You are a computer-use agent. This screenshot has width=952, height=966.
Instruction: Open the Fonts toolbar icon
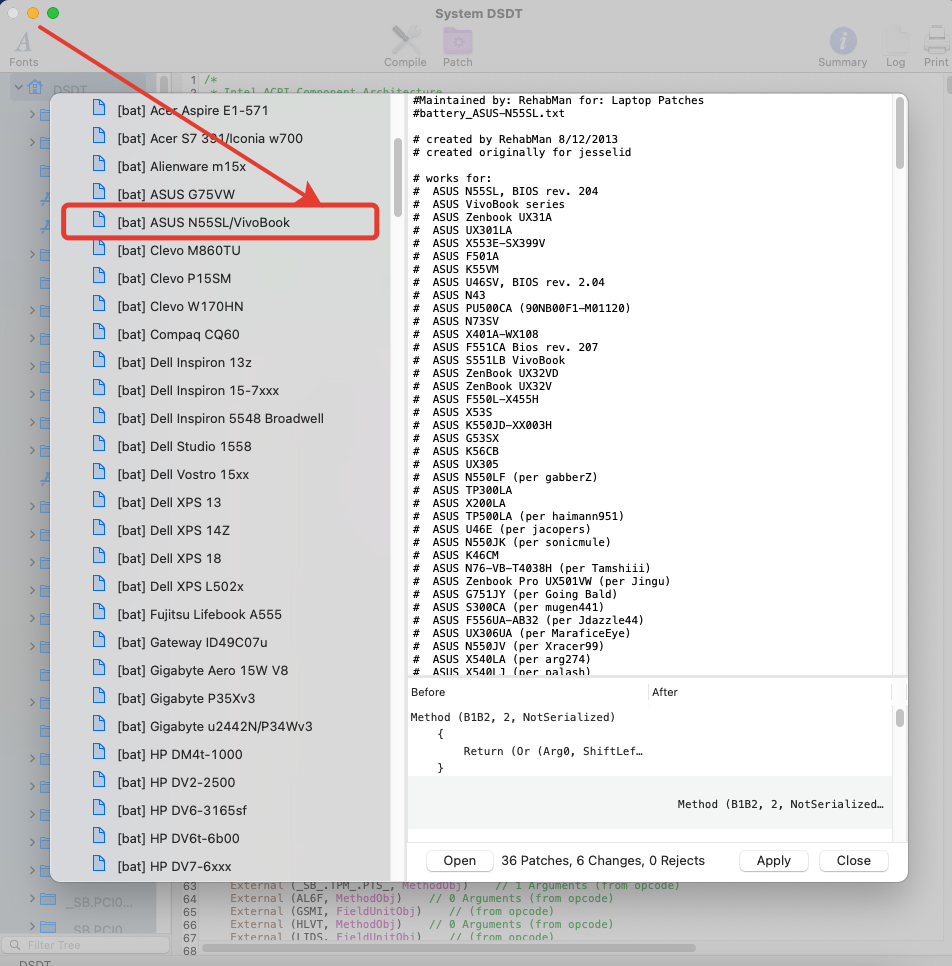click(x=23, y=48)
